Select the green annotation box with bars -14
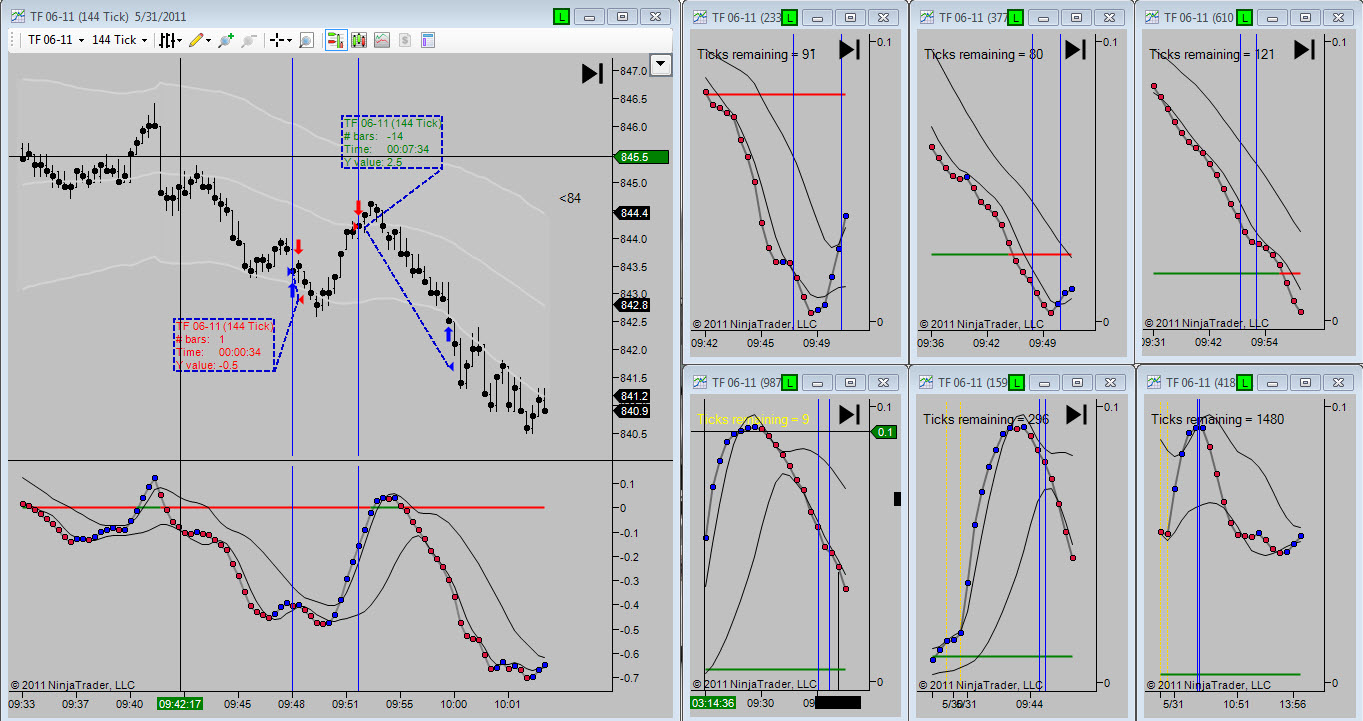Screen dimensions: 1363x721 (x=392, y=142)
